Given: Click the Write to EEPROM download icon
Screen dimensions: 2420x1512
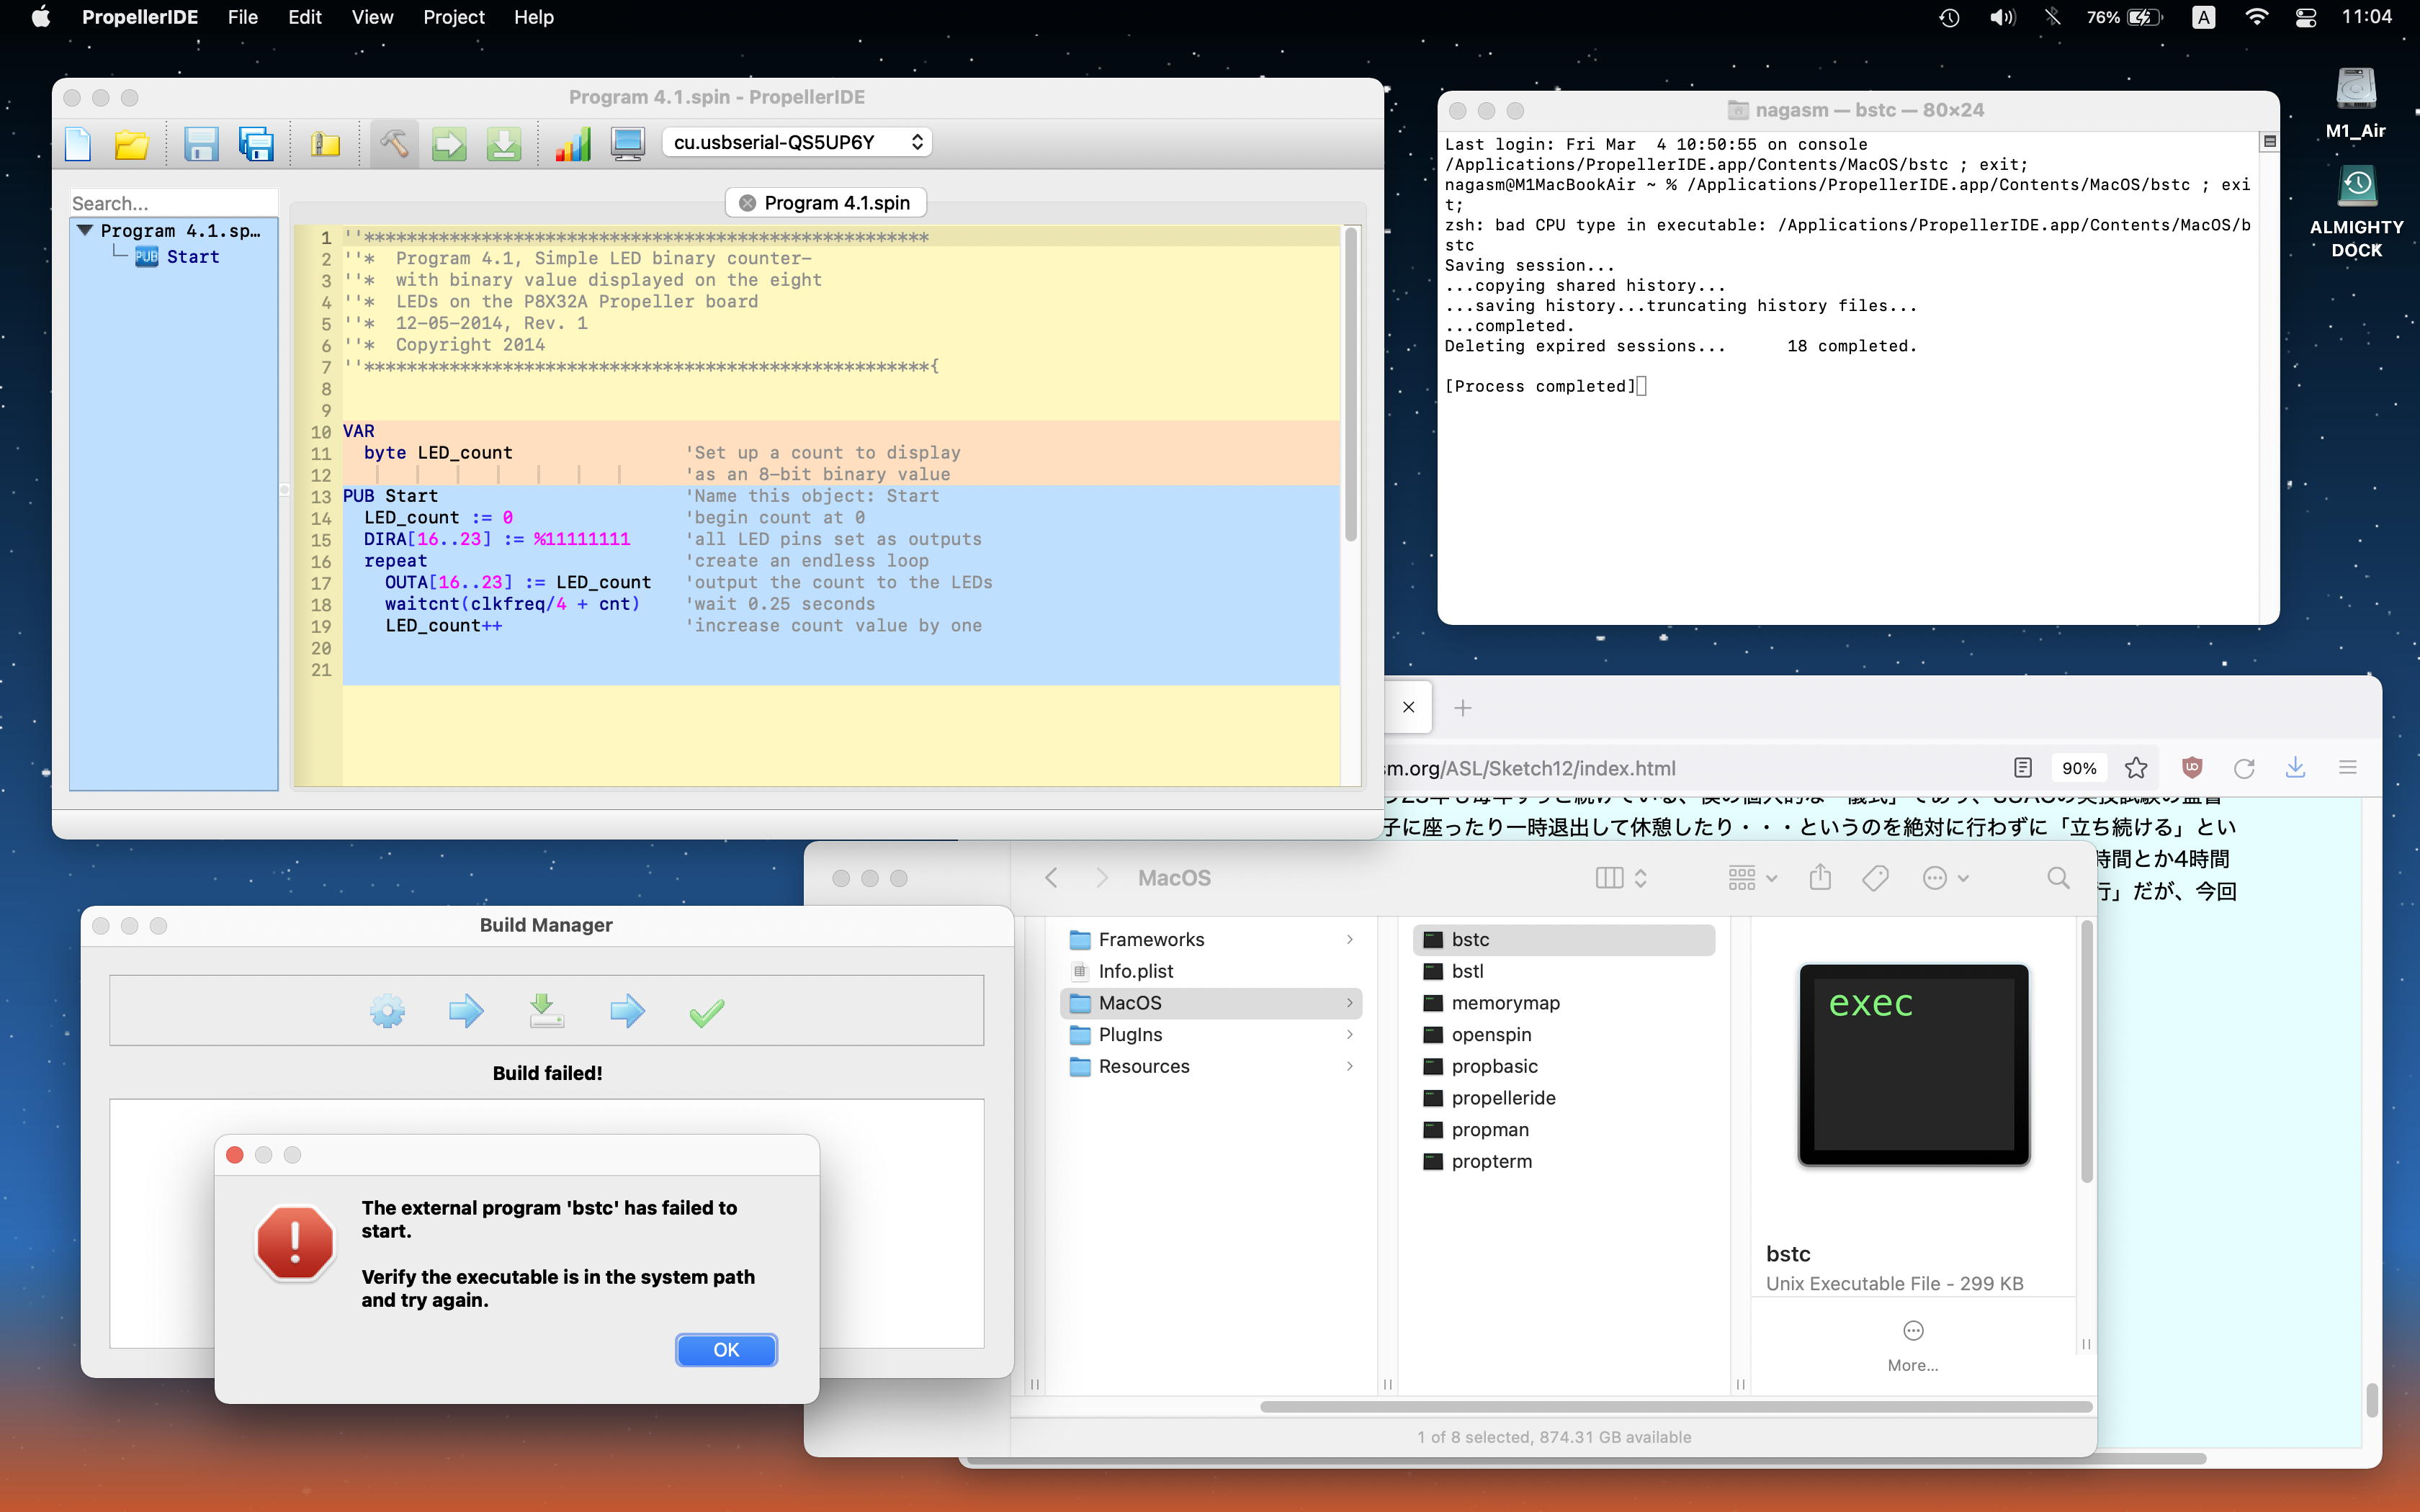Looking at the screenshot, I should [503, 144].
